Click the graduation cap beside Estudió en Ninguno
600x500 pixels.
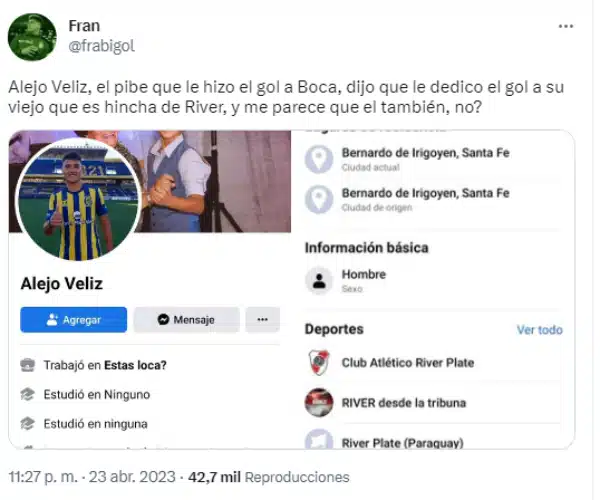(x=28, y=394)
